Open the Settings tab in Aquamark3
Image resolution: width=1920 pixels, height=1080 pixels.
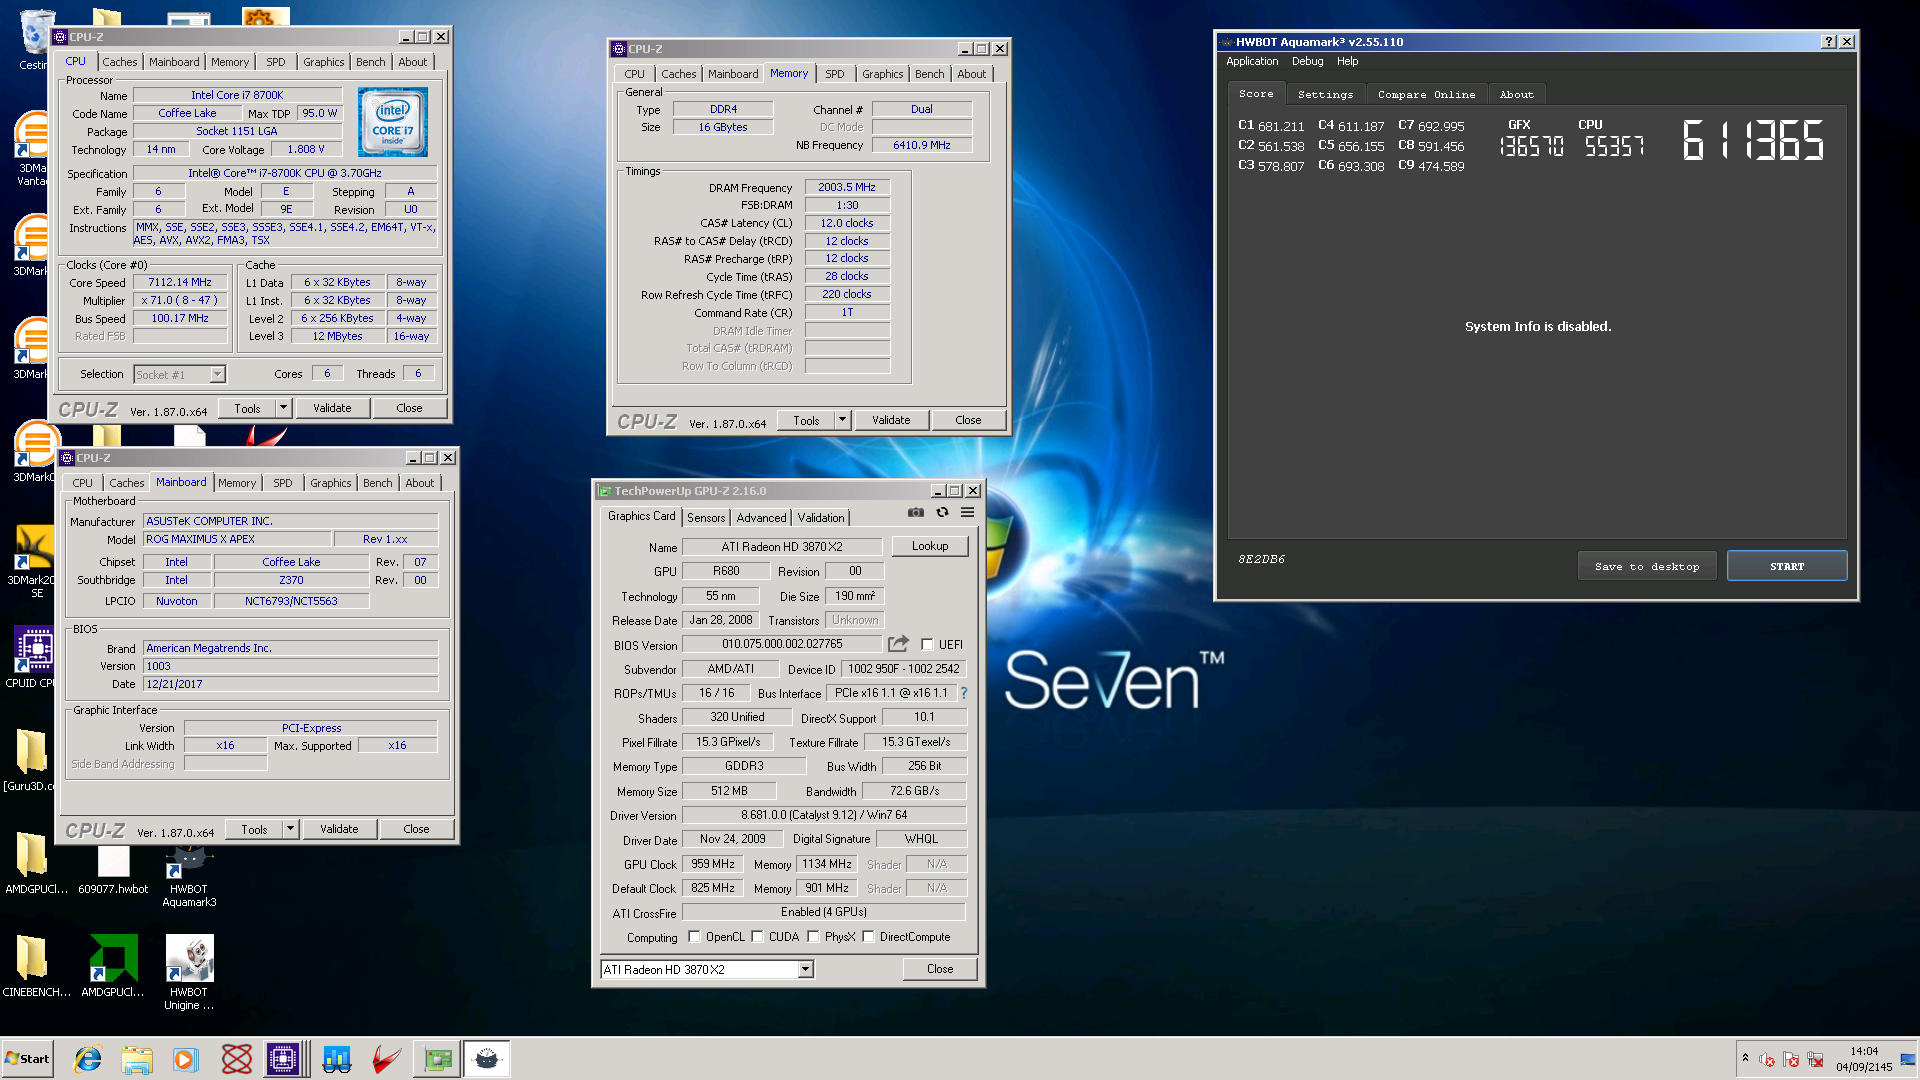[x=1325, y=94]
